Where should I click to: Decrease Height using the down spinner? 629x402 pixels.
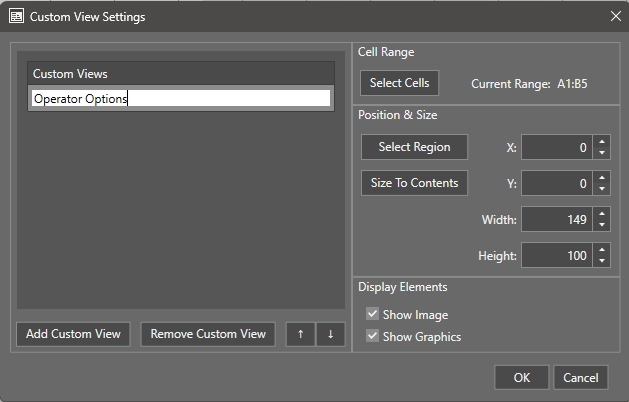click(x=601, y=262)
